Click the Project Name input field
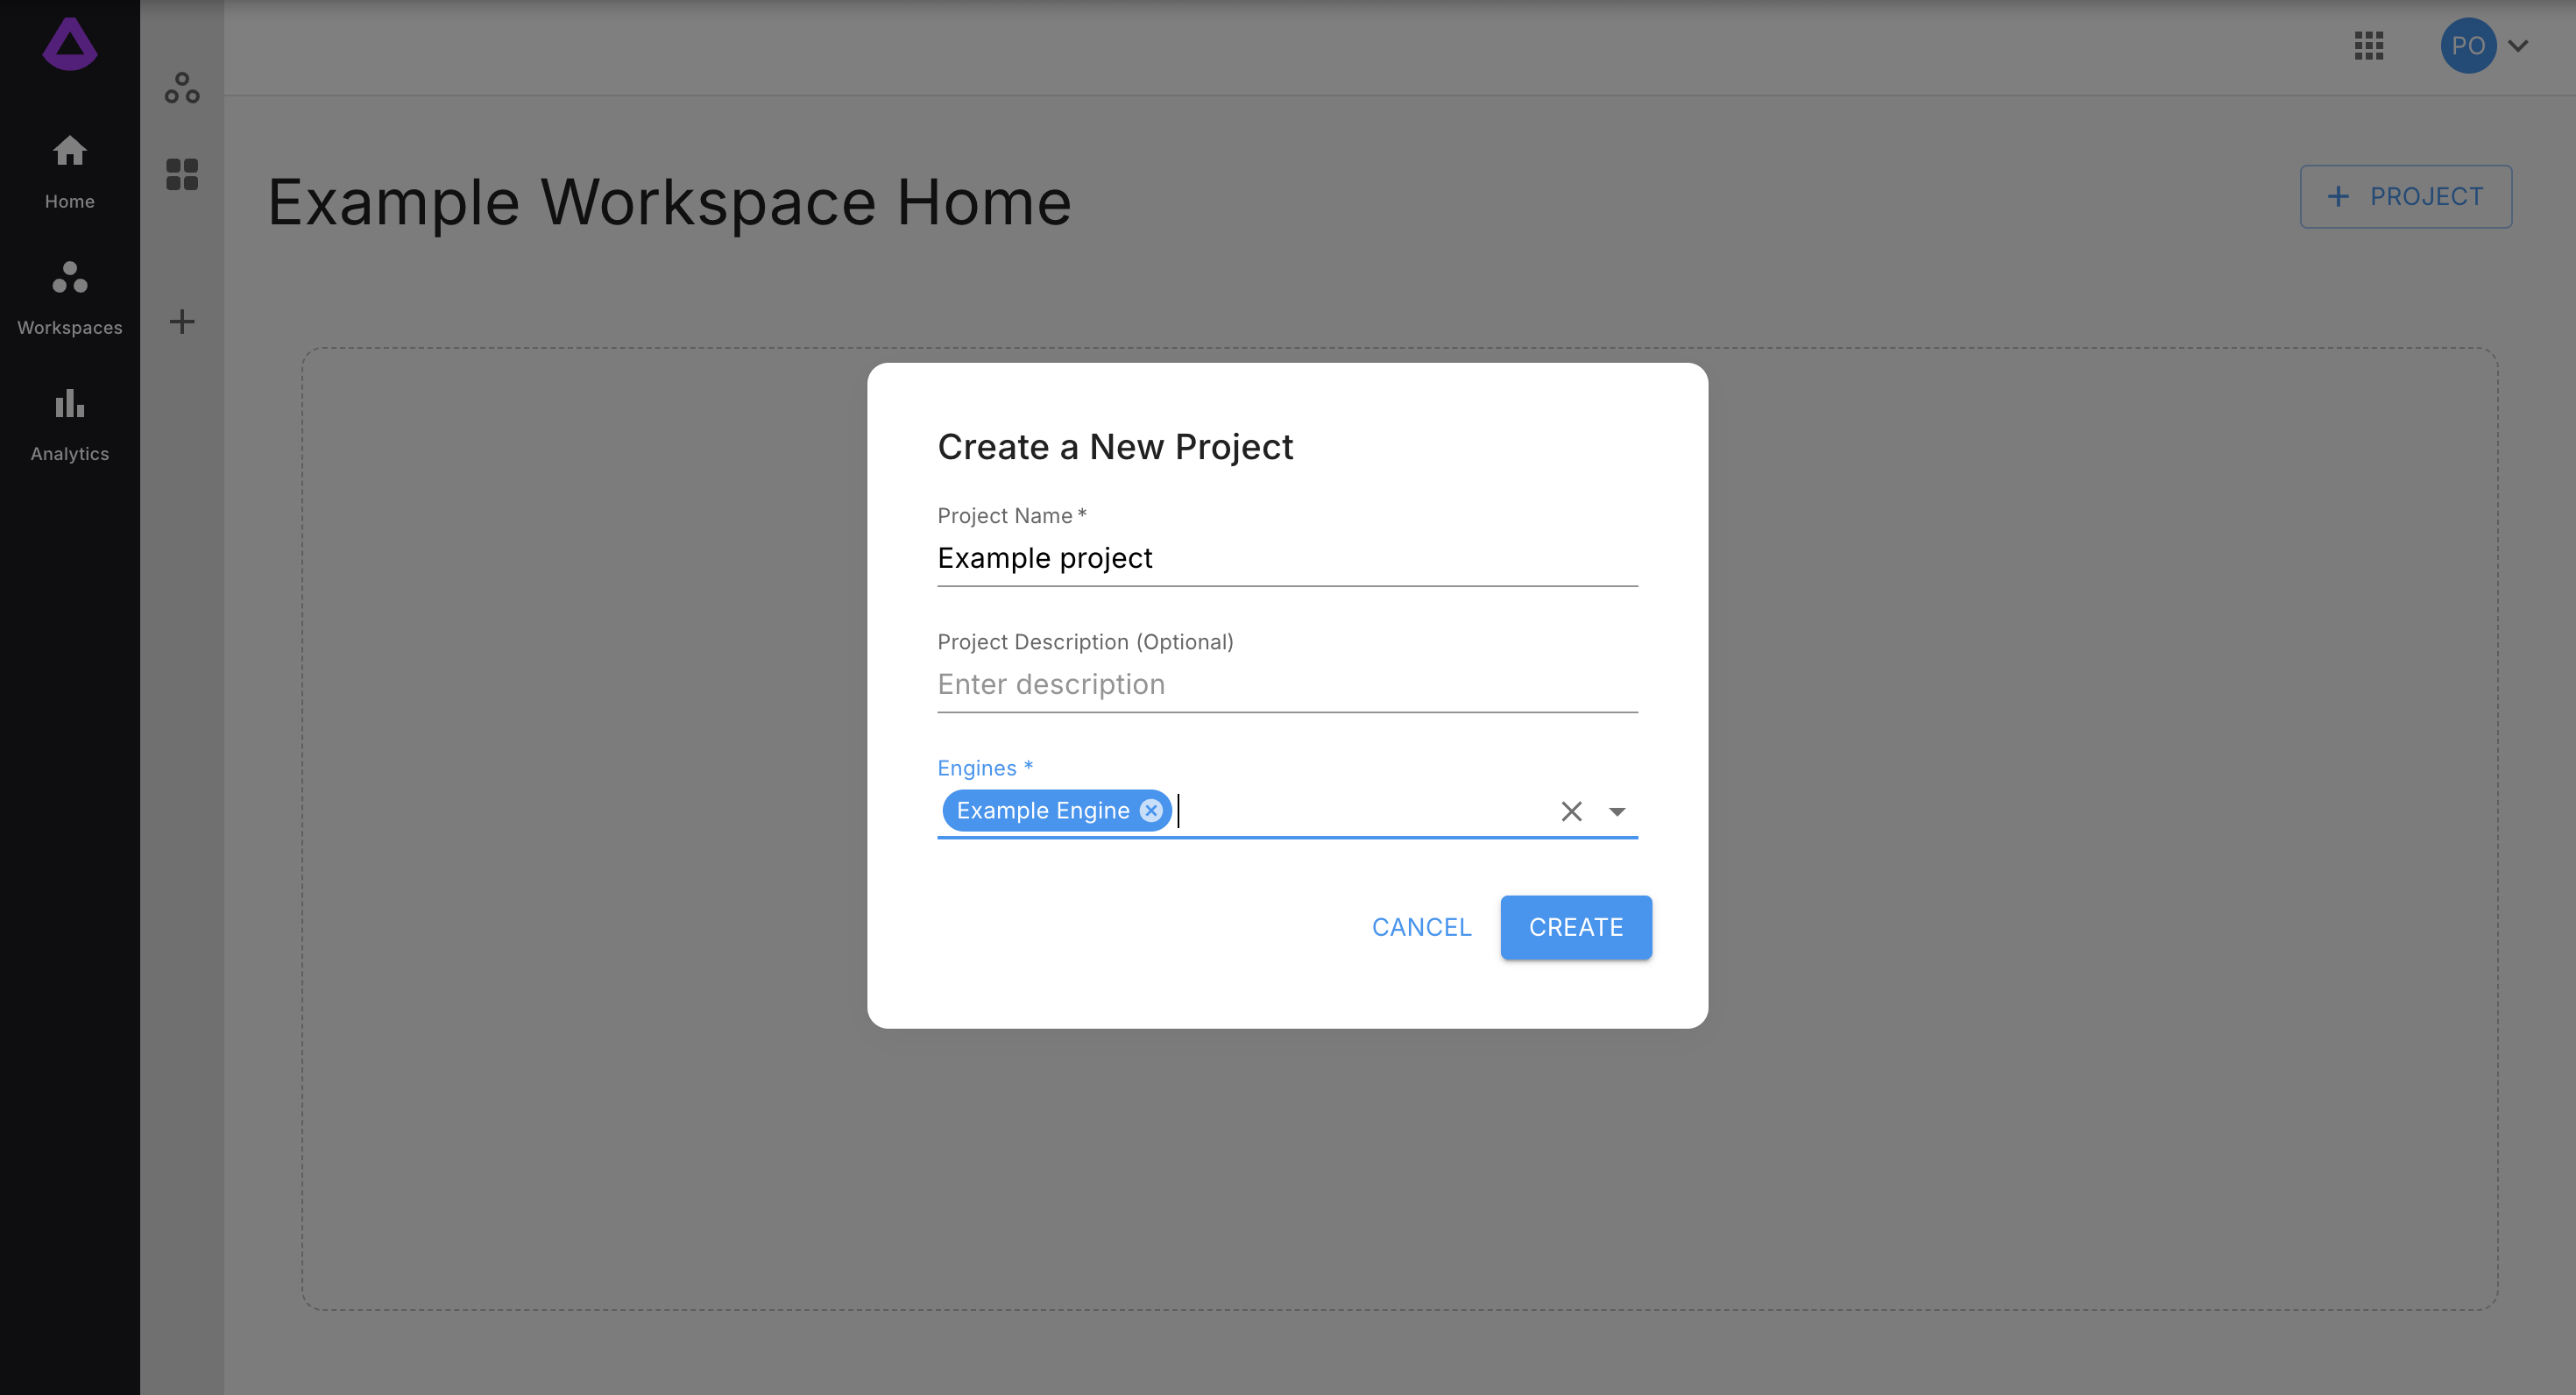 pos(1287,558)
